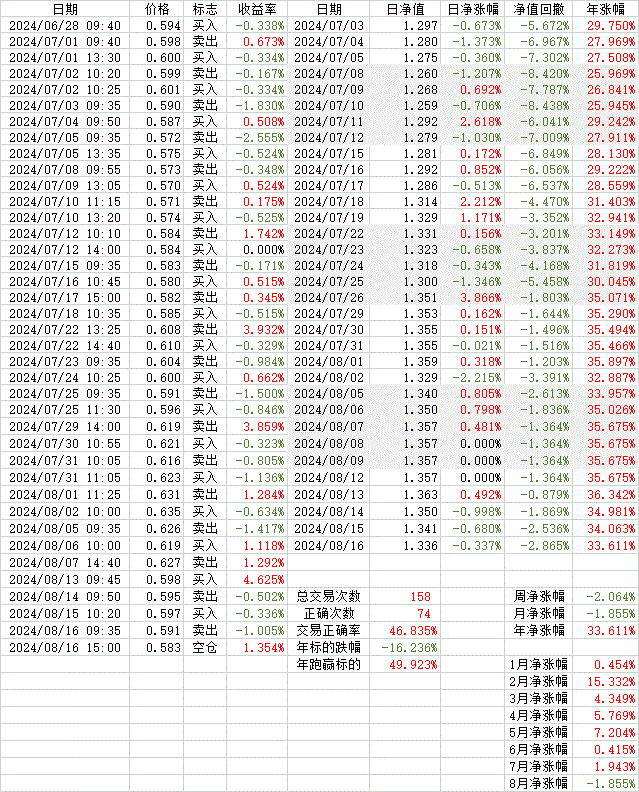Click the 年标的跌幅 label
The image size is (639, 792).
click(328, 648)
